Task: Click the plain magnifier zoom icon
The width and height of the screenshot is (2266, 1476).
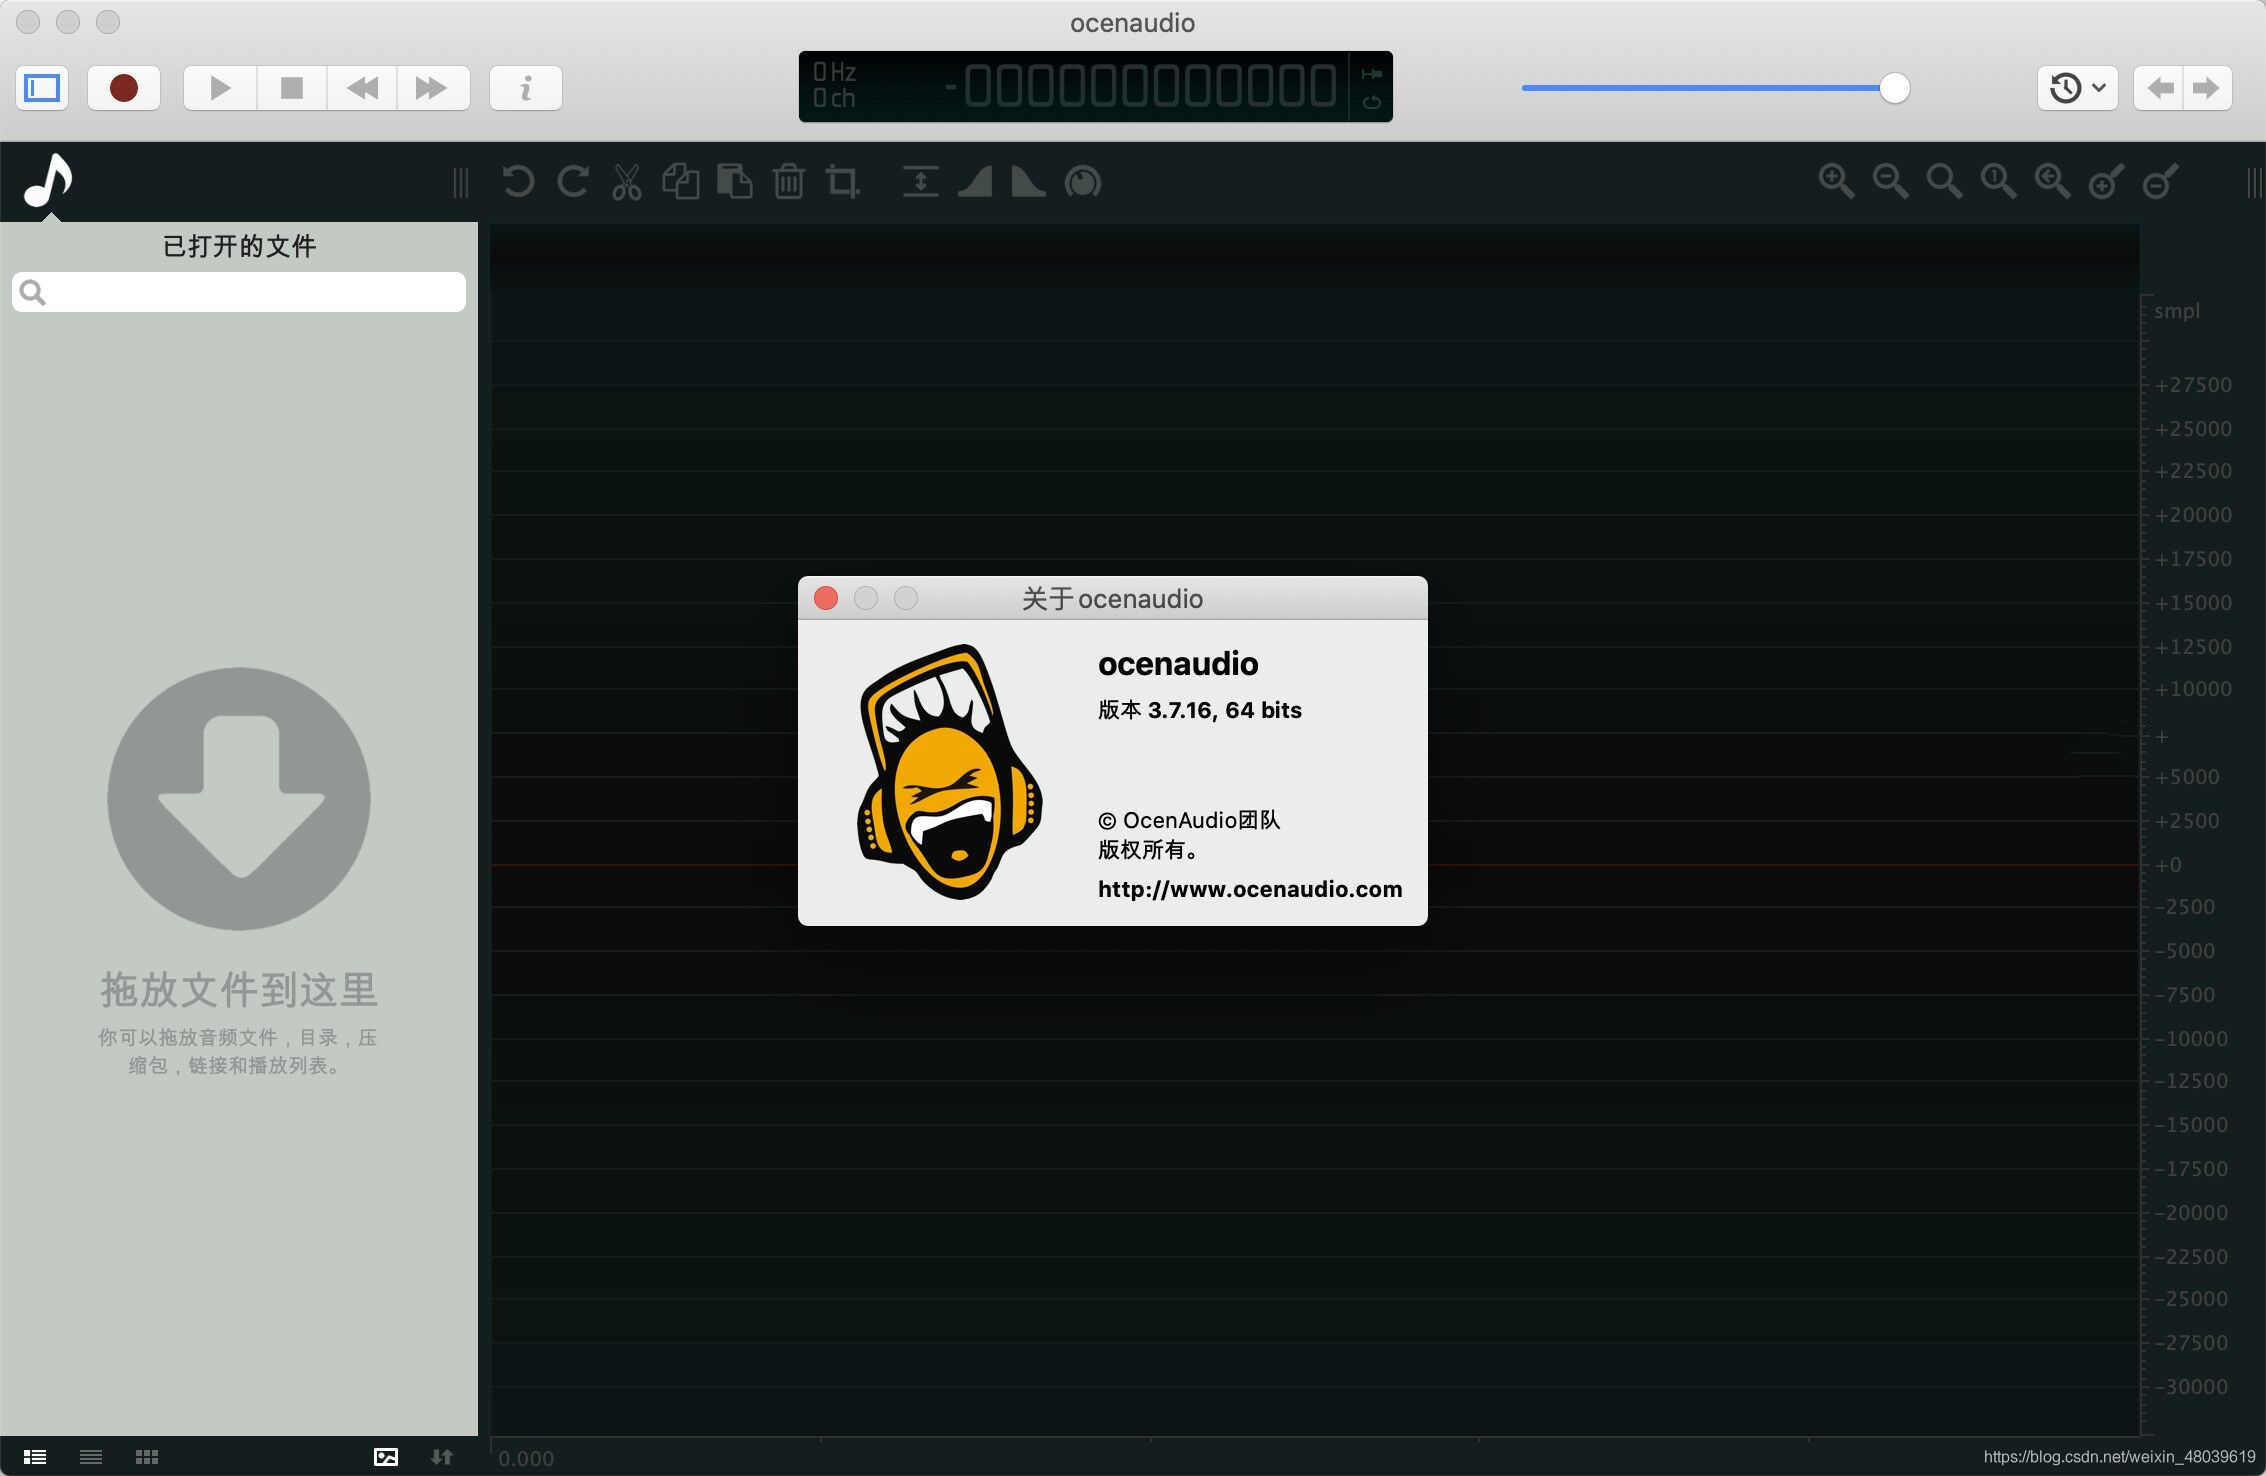Action: [1944, 182]
